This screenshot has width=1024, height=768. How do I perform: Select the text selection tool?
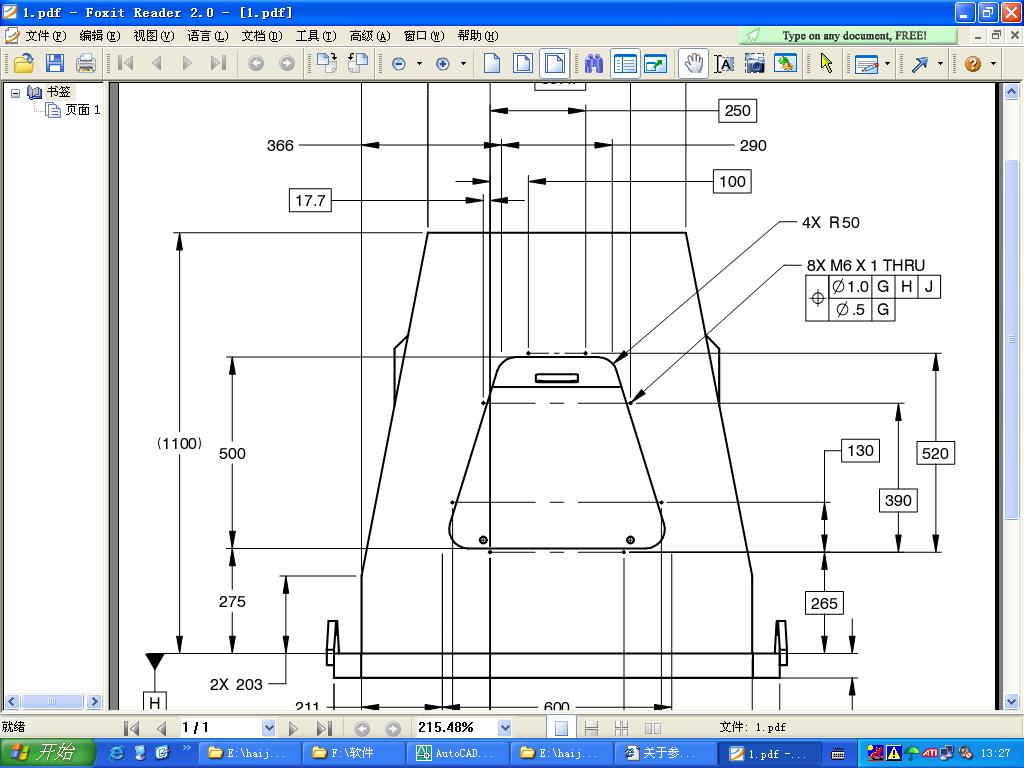point(724,63)
